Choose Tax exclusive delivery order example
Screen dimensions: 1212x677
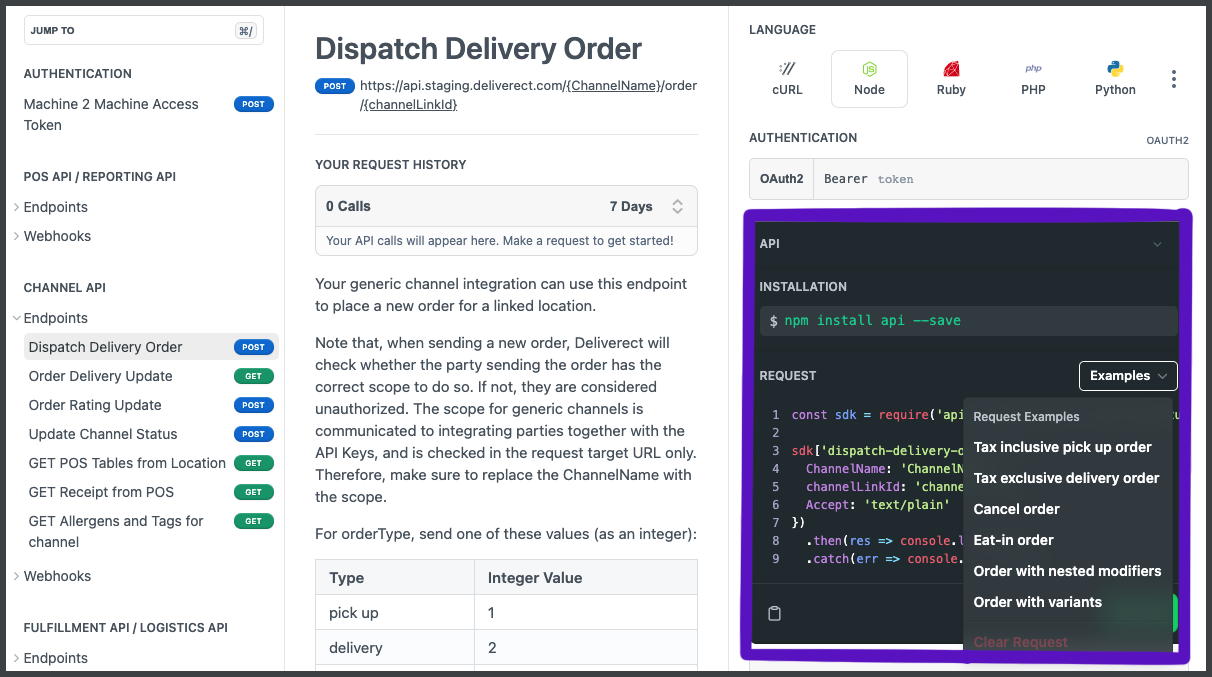(1067, 478)
